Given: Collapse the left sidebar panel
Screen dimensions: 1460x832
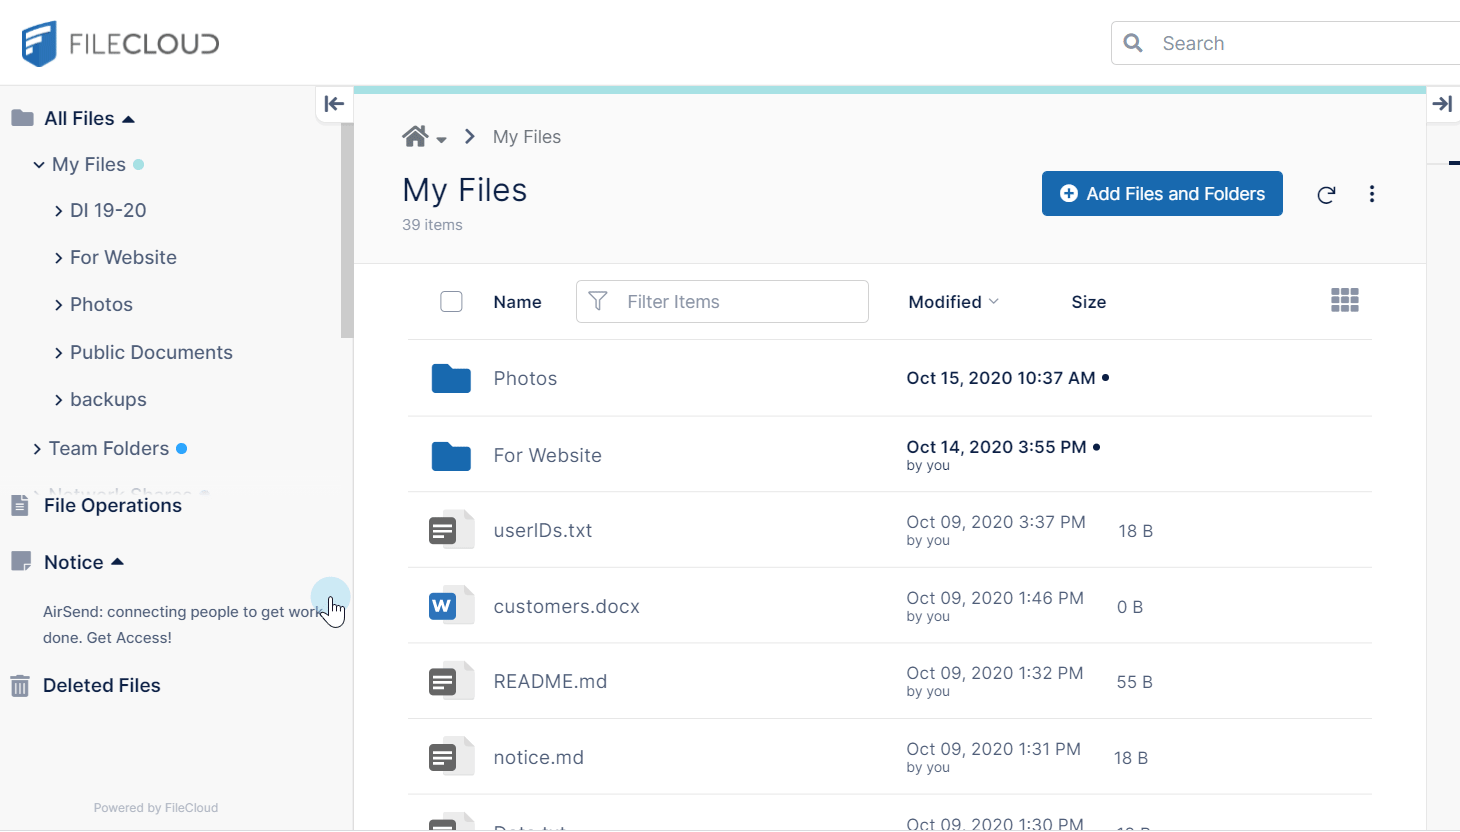Looking at the screenshot, I should click(x=334, y=104).
